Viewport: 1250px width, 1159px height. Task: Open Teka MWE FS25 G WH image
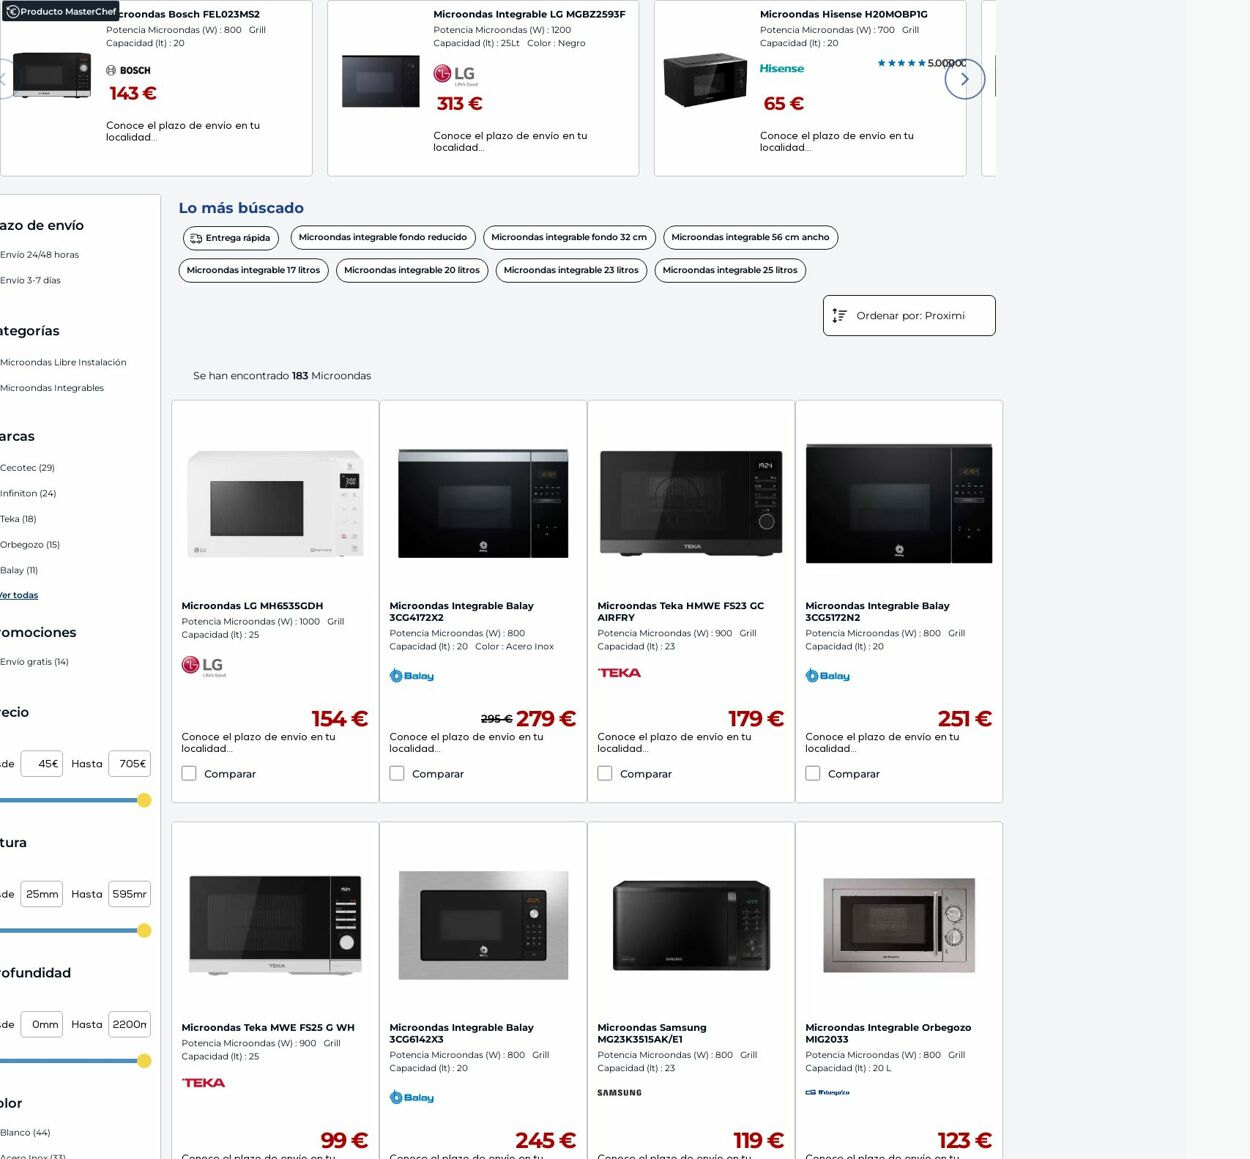coord(275,924)
